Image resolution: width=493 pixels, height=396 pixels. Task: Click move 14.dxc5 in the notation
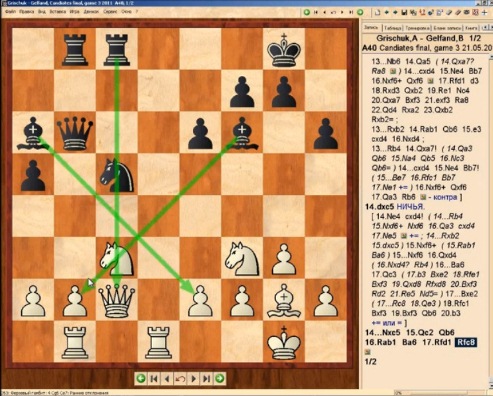379,207
